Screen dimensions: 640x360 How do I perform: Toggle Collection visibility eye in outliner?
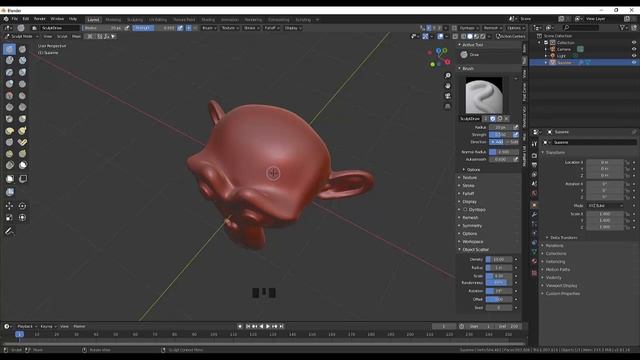[634, 42]
